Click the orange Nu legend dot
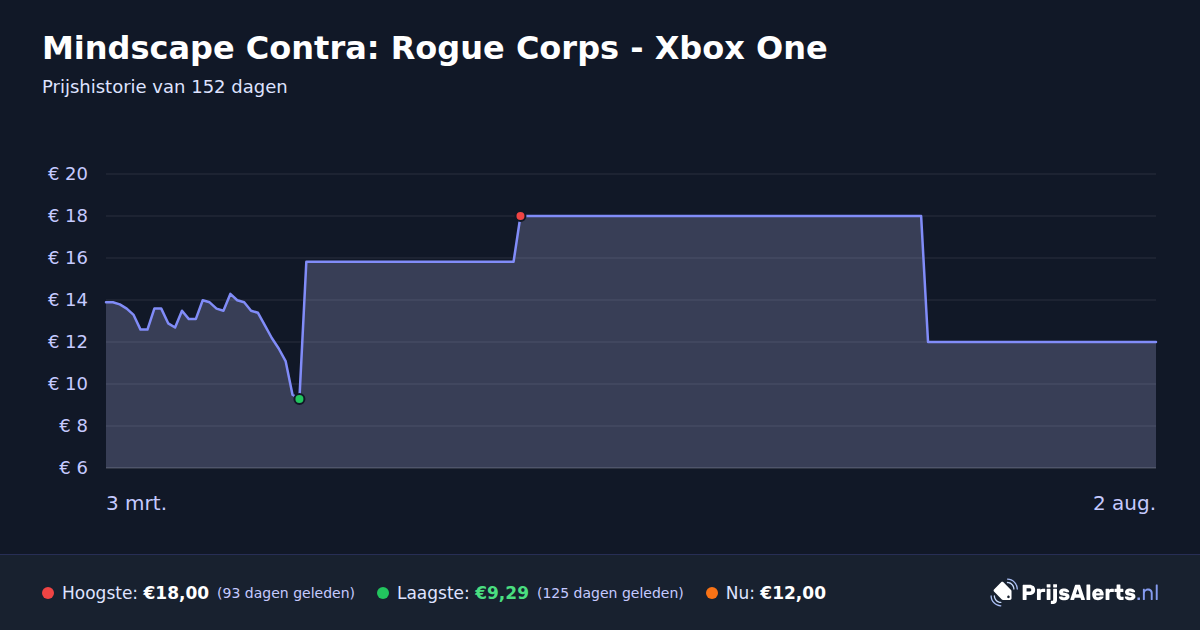This screenshot has width=1200, height=630. pos(712,593)
